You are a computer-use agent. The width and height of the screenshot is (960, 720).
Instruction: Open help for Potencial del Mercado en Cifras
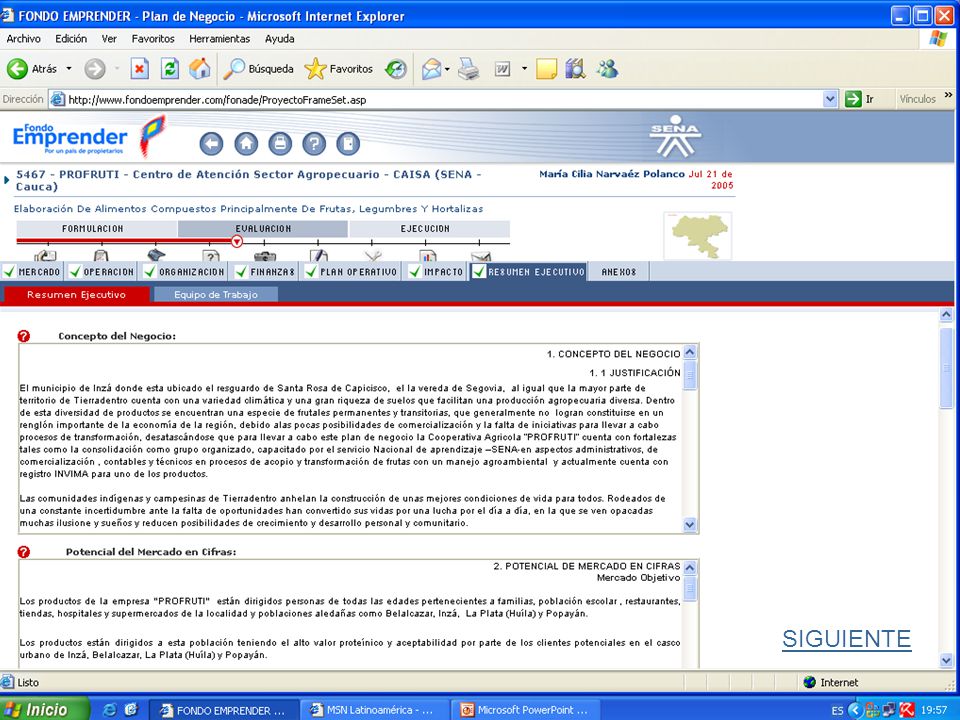pyautogui.click(x=24, y=552)
